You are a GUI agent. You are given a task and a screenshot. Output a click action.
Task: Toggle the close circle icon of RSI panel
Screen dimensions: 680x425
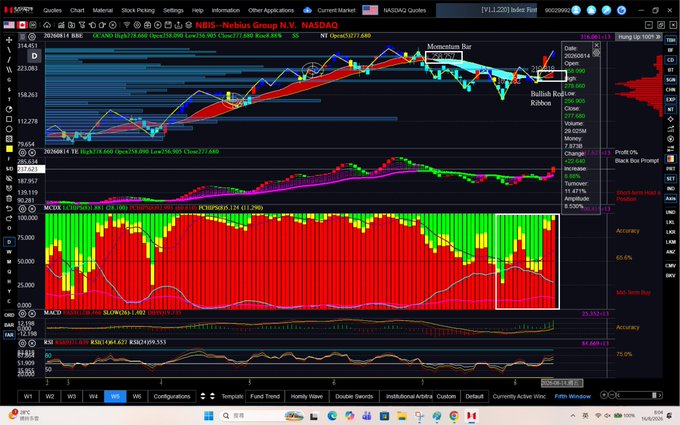point(32,343)
